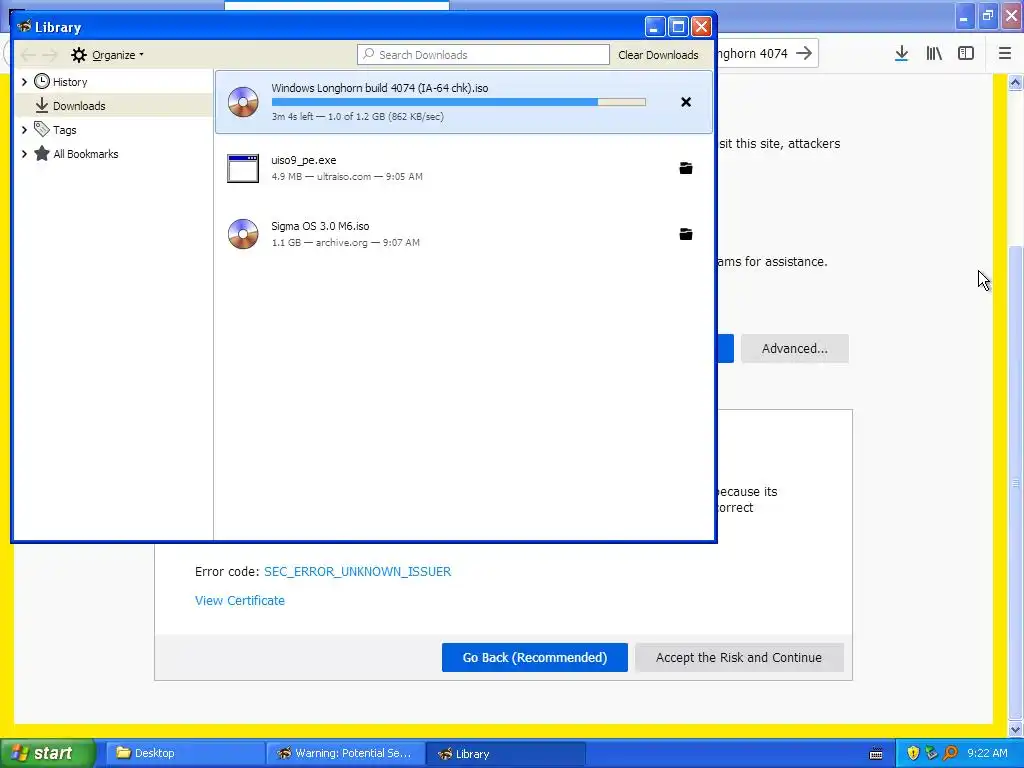Click scroll up arrow of browser page

click(1016, 82)
